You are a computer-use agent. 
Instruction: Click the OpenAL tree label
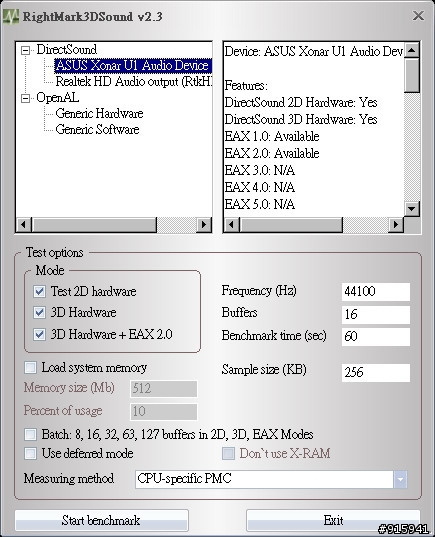(58, 98)
